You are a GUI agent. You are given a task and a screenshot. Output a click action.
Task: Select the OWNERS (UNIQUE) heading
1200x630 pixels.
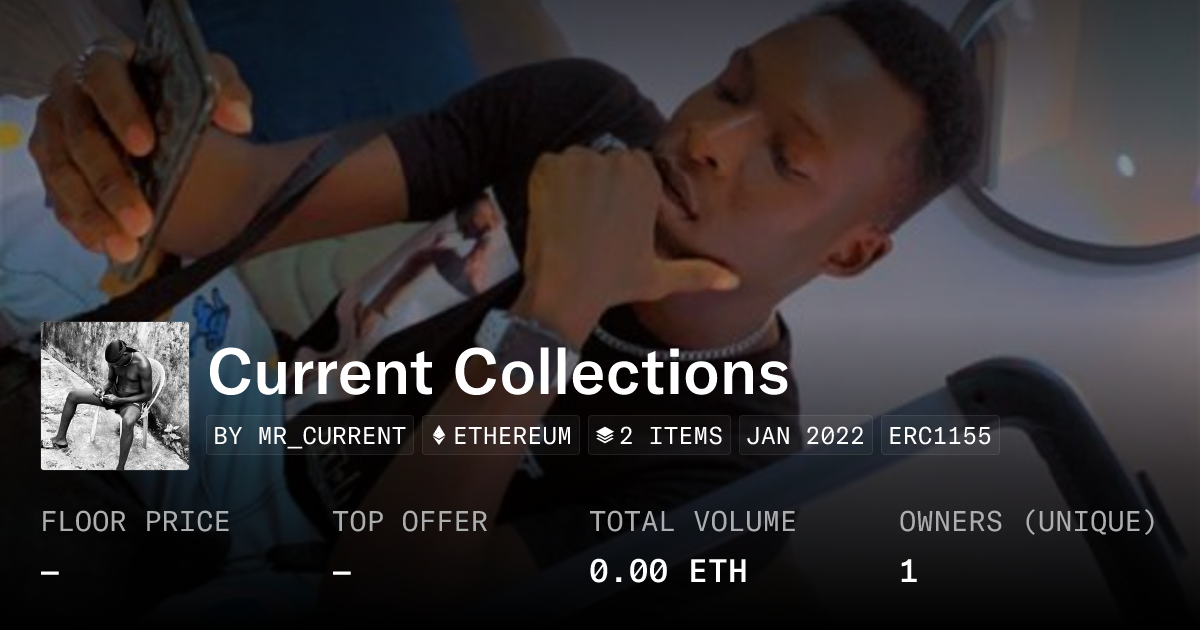click(x=1028, y=522)
